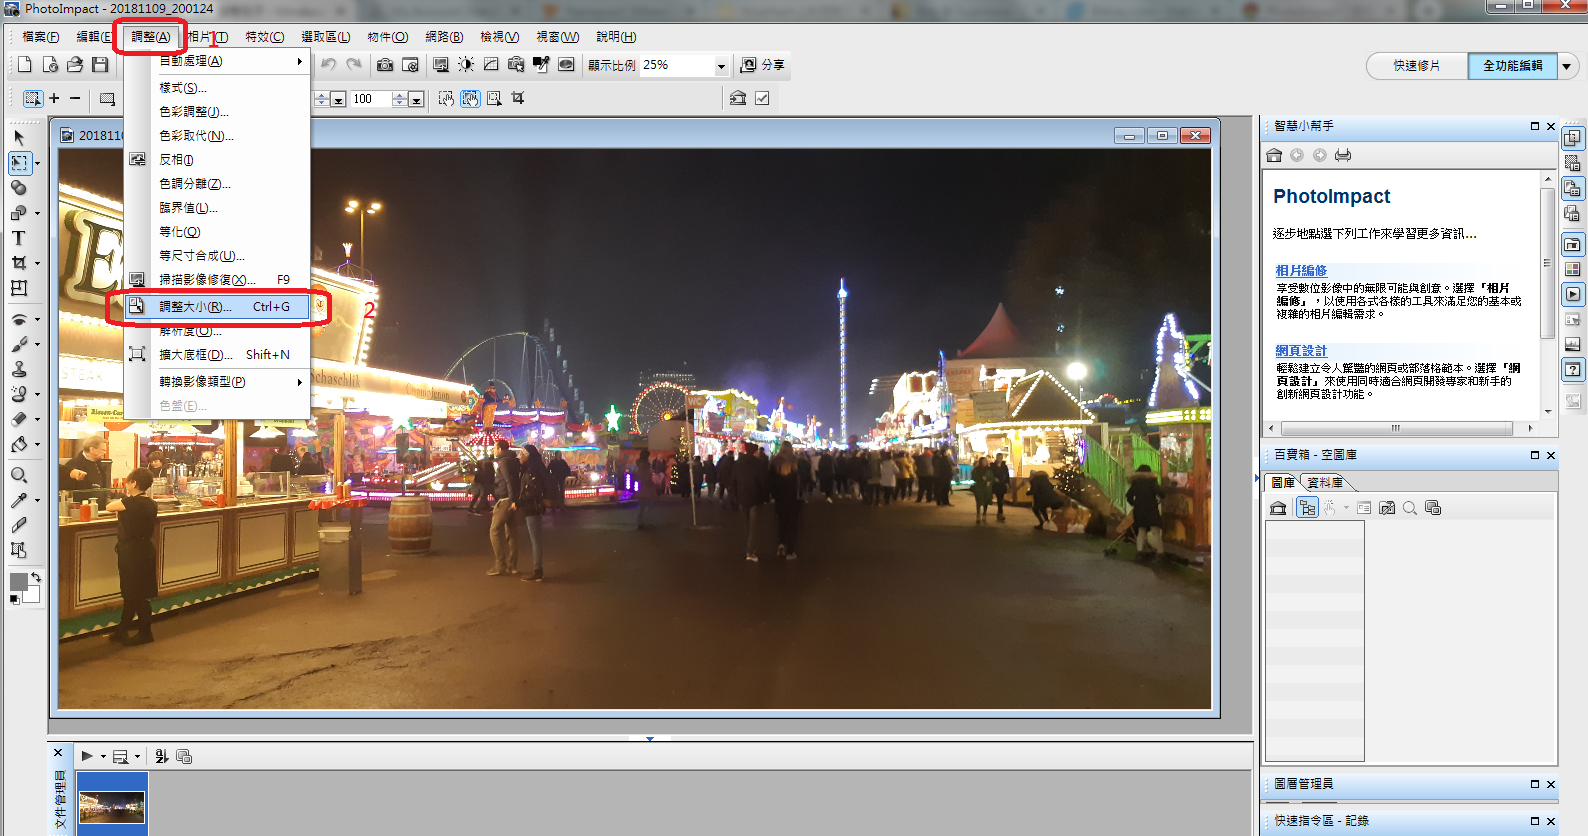The height and width of the screenshot is (836, 1588).
Task: Open the 檔案(F) File menu
Action: tap(40, 37)
